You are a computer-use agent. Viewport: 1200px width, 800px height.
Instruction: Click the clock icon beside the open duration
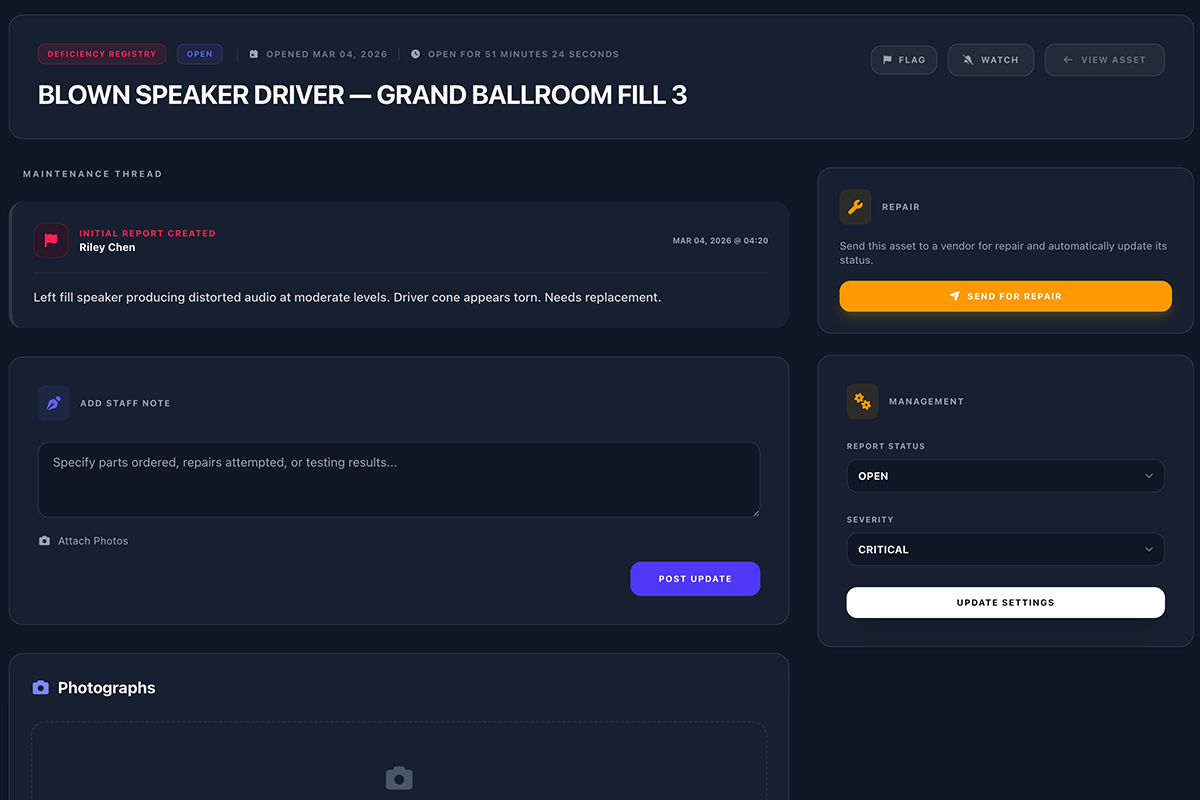(414, 54)
